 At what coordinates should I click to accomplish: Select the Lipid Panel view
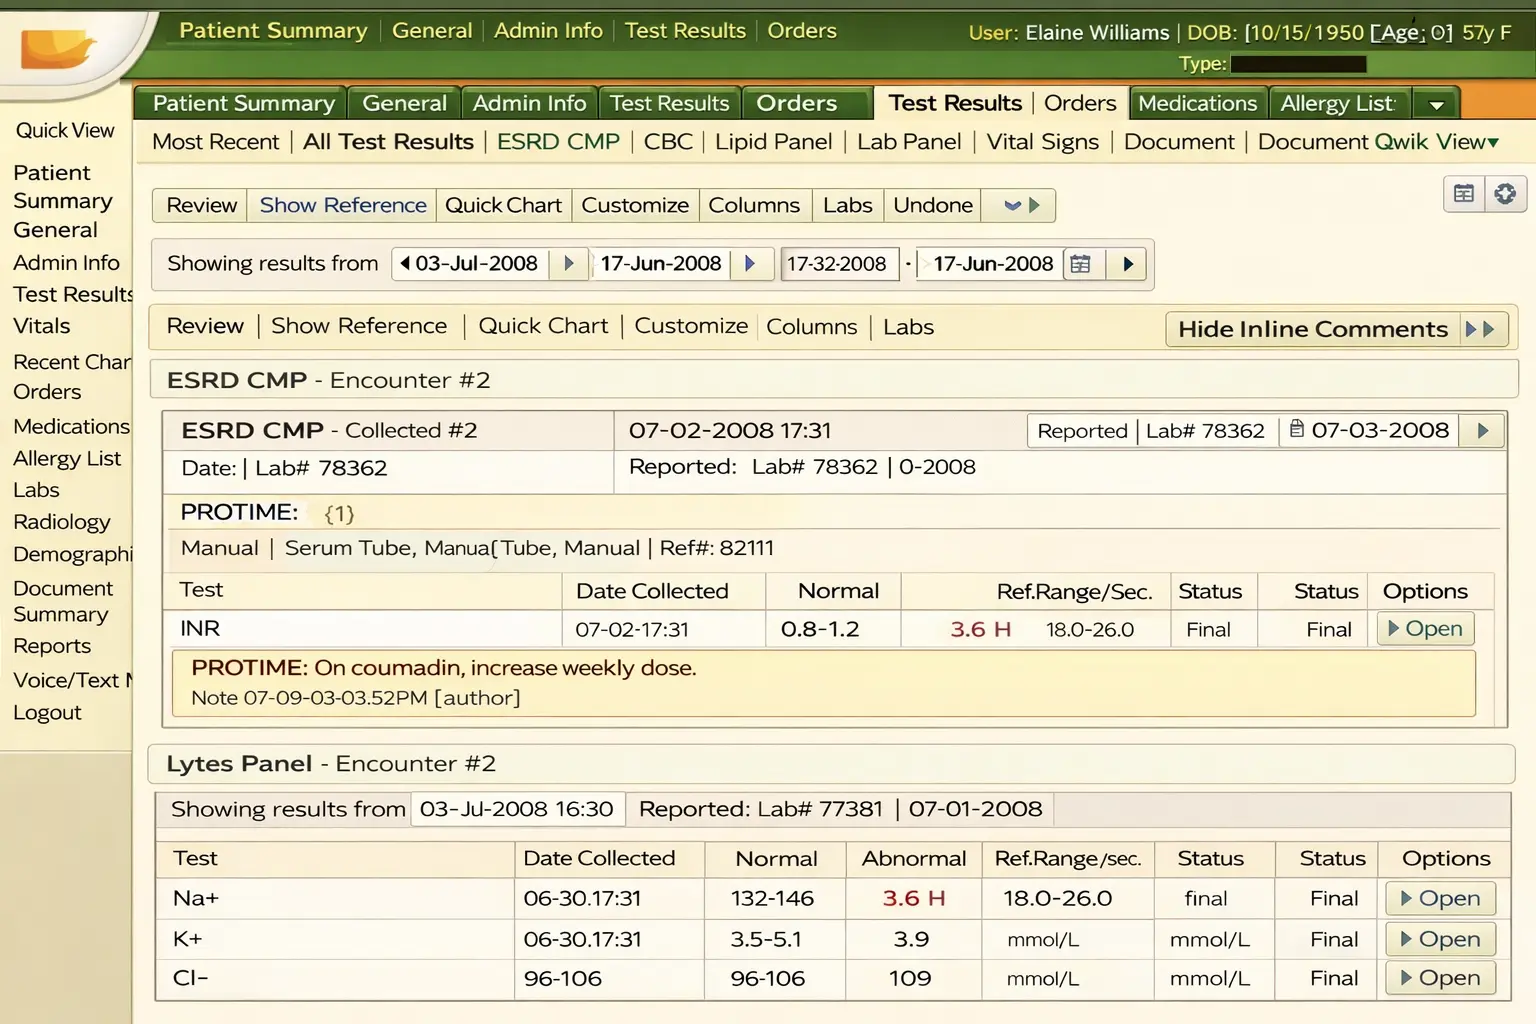coord(773,142)
